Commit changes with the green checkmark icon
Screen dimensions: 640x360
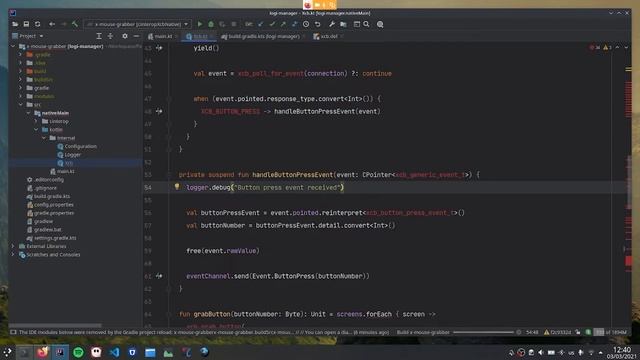click(x=272, y=24)
